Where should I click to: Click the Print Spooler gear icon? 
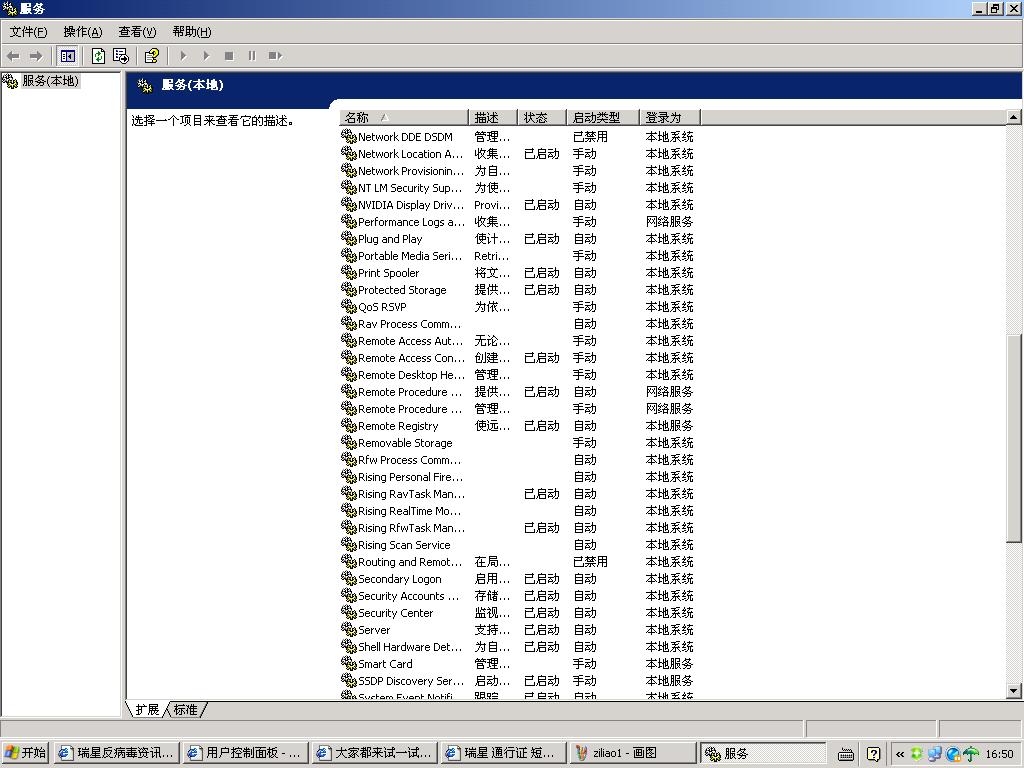349,272
